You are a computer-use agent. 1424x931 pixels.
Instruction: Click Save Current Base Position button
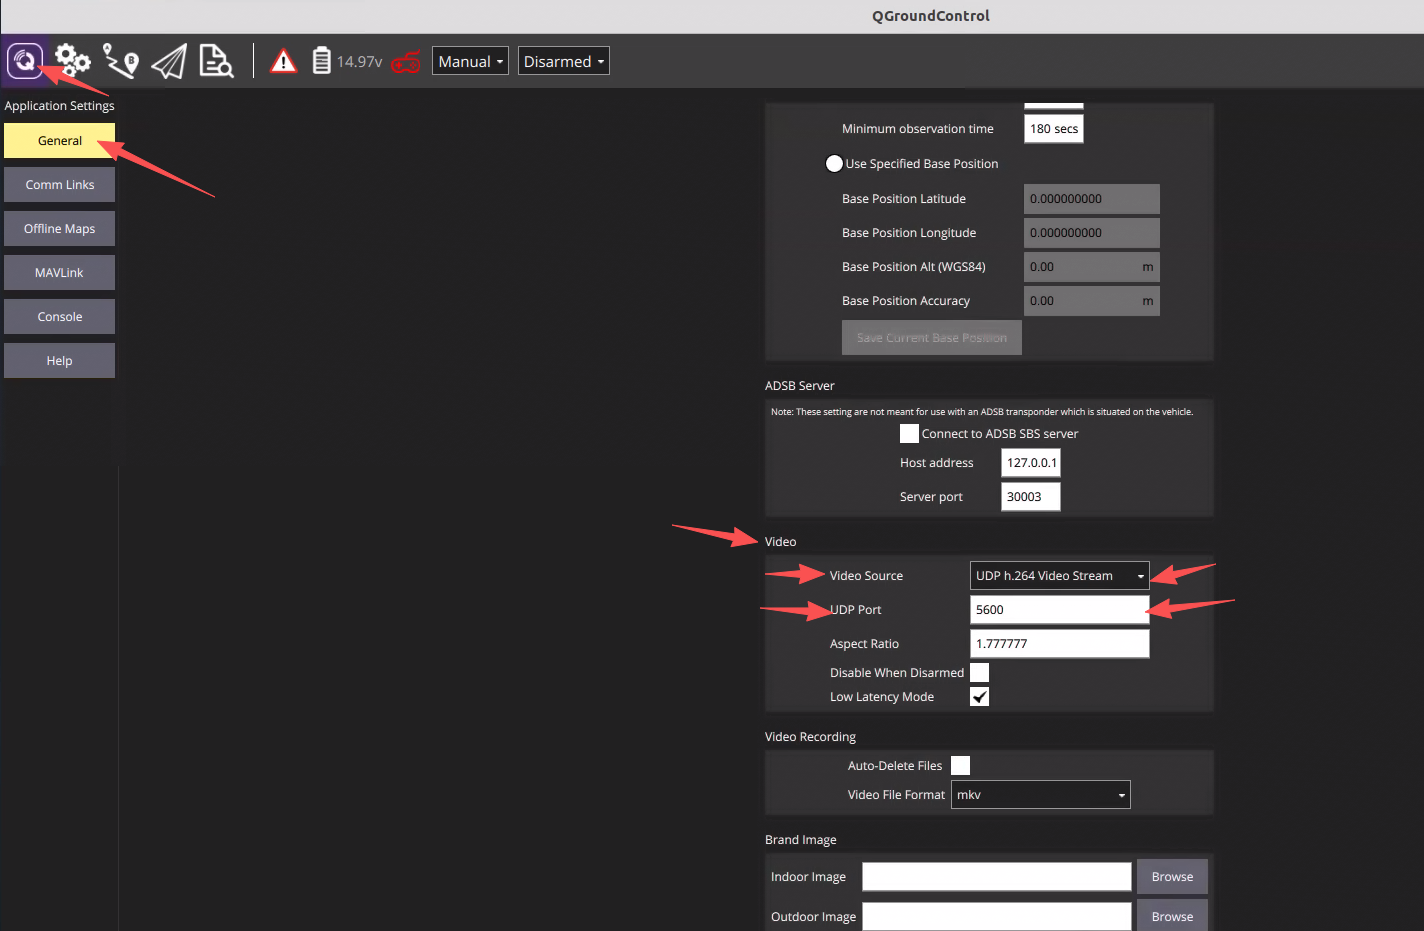(932, 338)
